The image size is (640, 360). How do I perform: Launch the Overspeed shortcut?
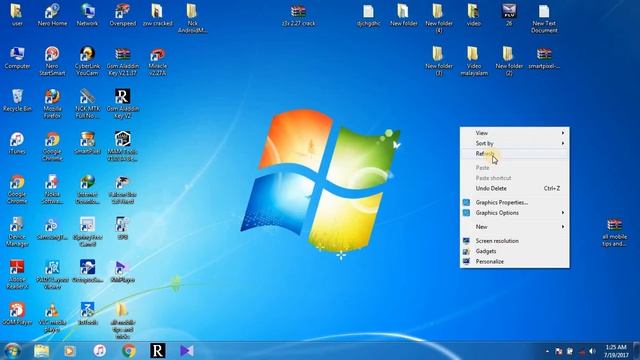click(x=122, y=15)
